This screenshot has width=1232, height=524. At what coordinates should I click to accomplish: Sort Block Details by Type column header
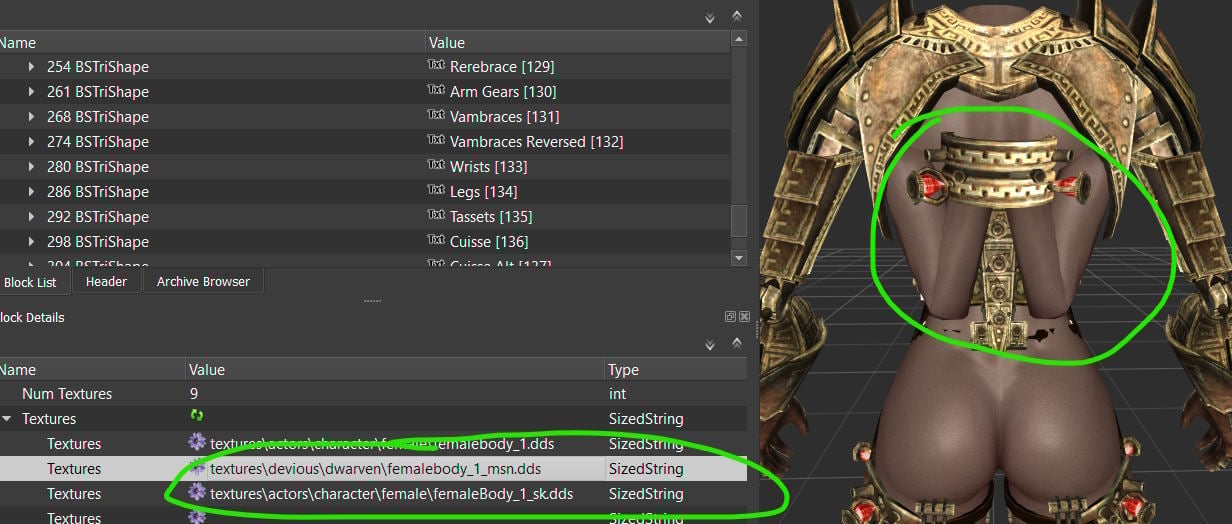coord(676,369)
